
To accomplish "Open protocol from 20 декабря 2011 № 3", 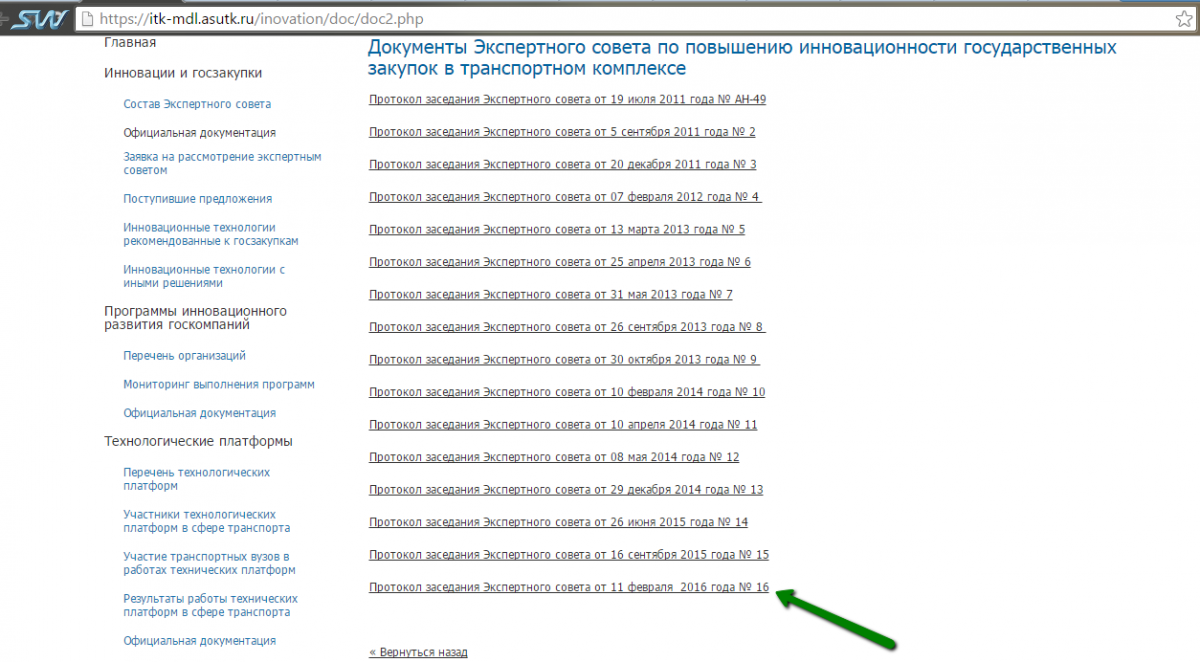I will click(562, 164).
